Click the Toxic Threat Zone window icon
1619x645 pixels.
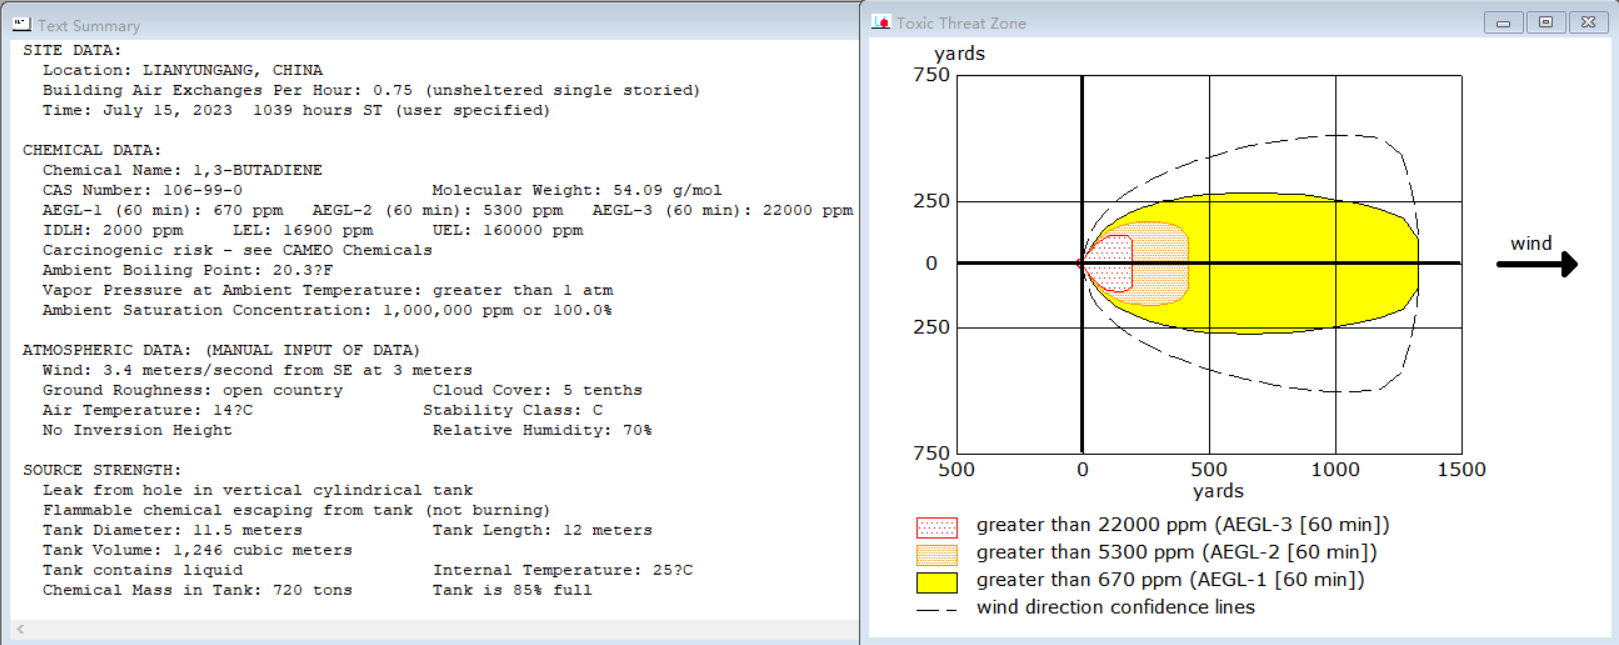point(881,22)
